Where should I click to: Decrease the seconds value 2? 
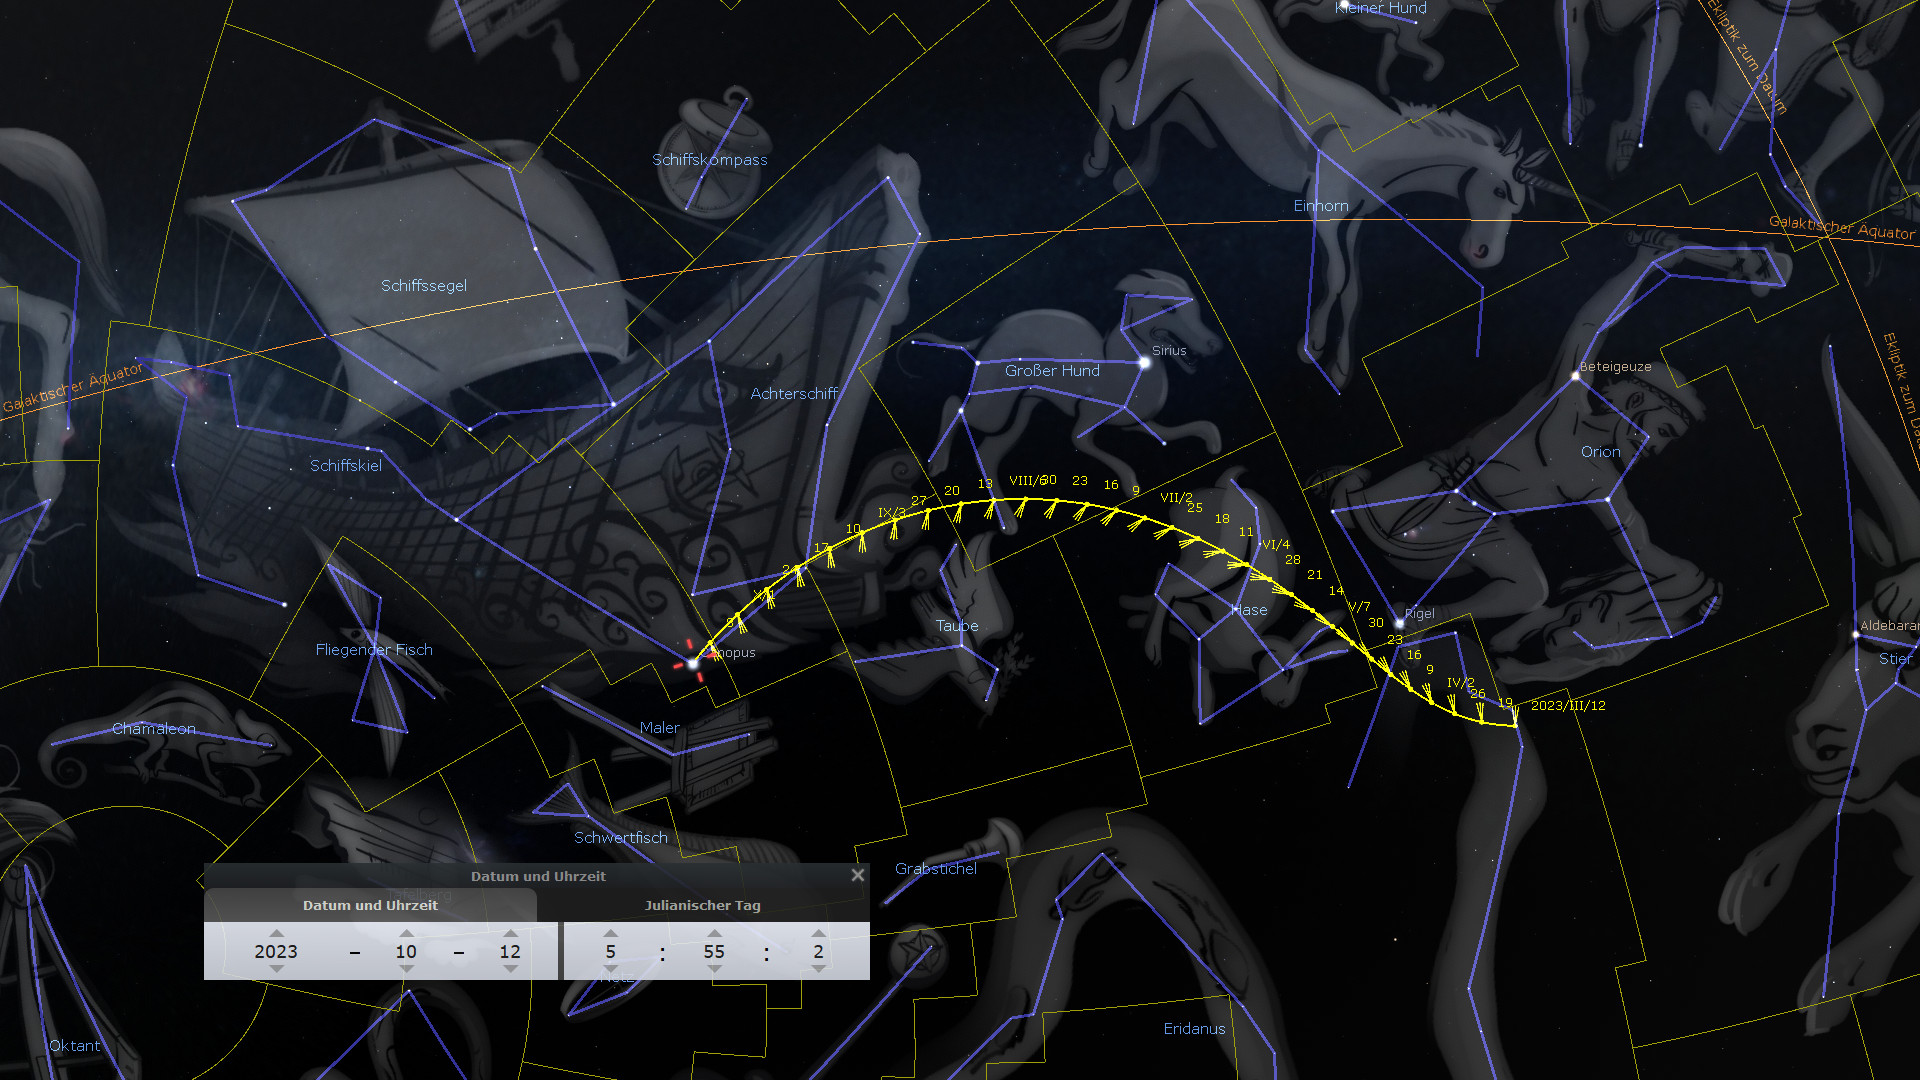pyautogui.click(x=818, y=969)
